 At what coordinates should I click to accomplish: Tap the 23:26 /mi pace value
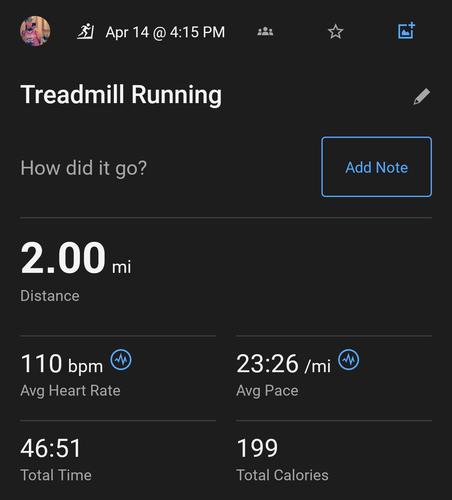coord(284,363)
